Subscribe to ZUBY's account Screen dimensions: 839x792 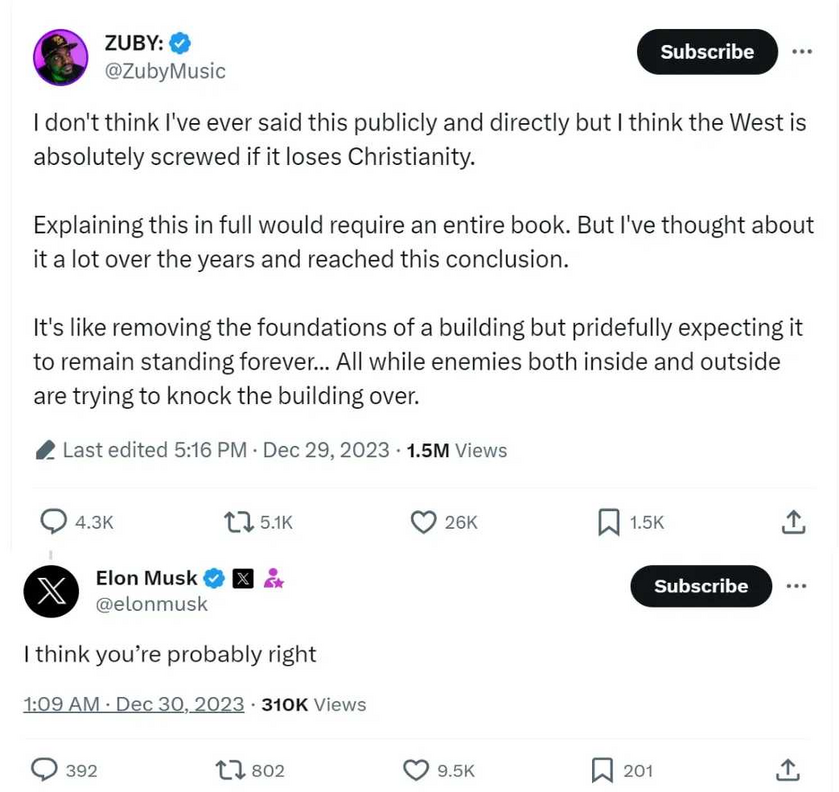coord(707,51)
